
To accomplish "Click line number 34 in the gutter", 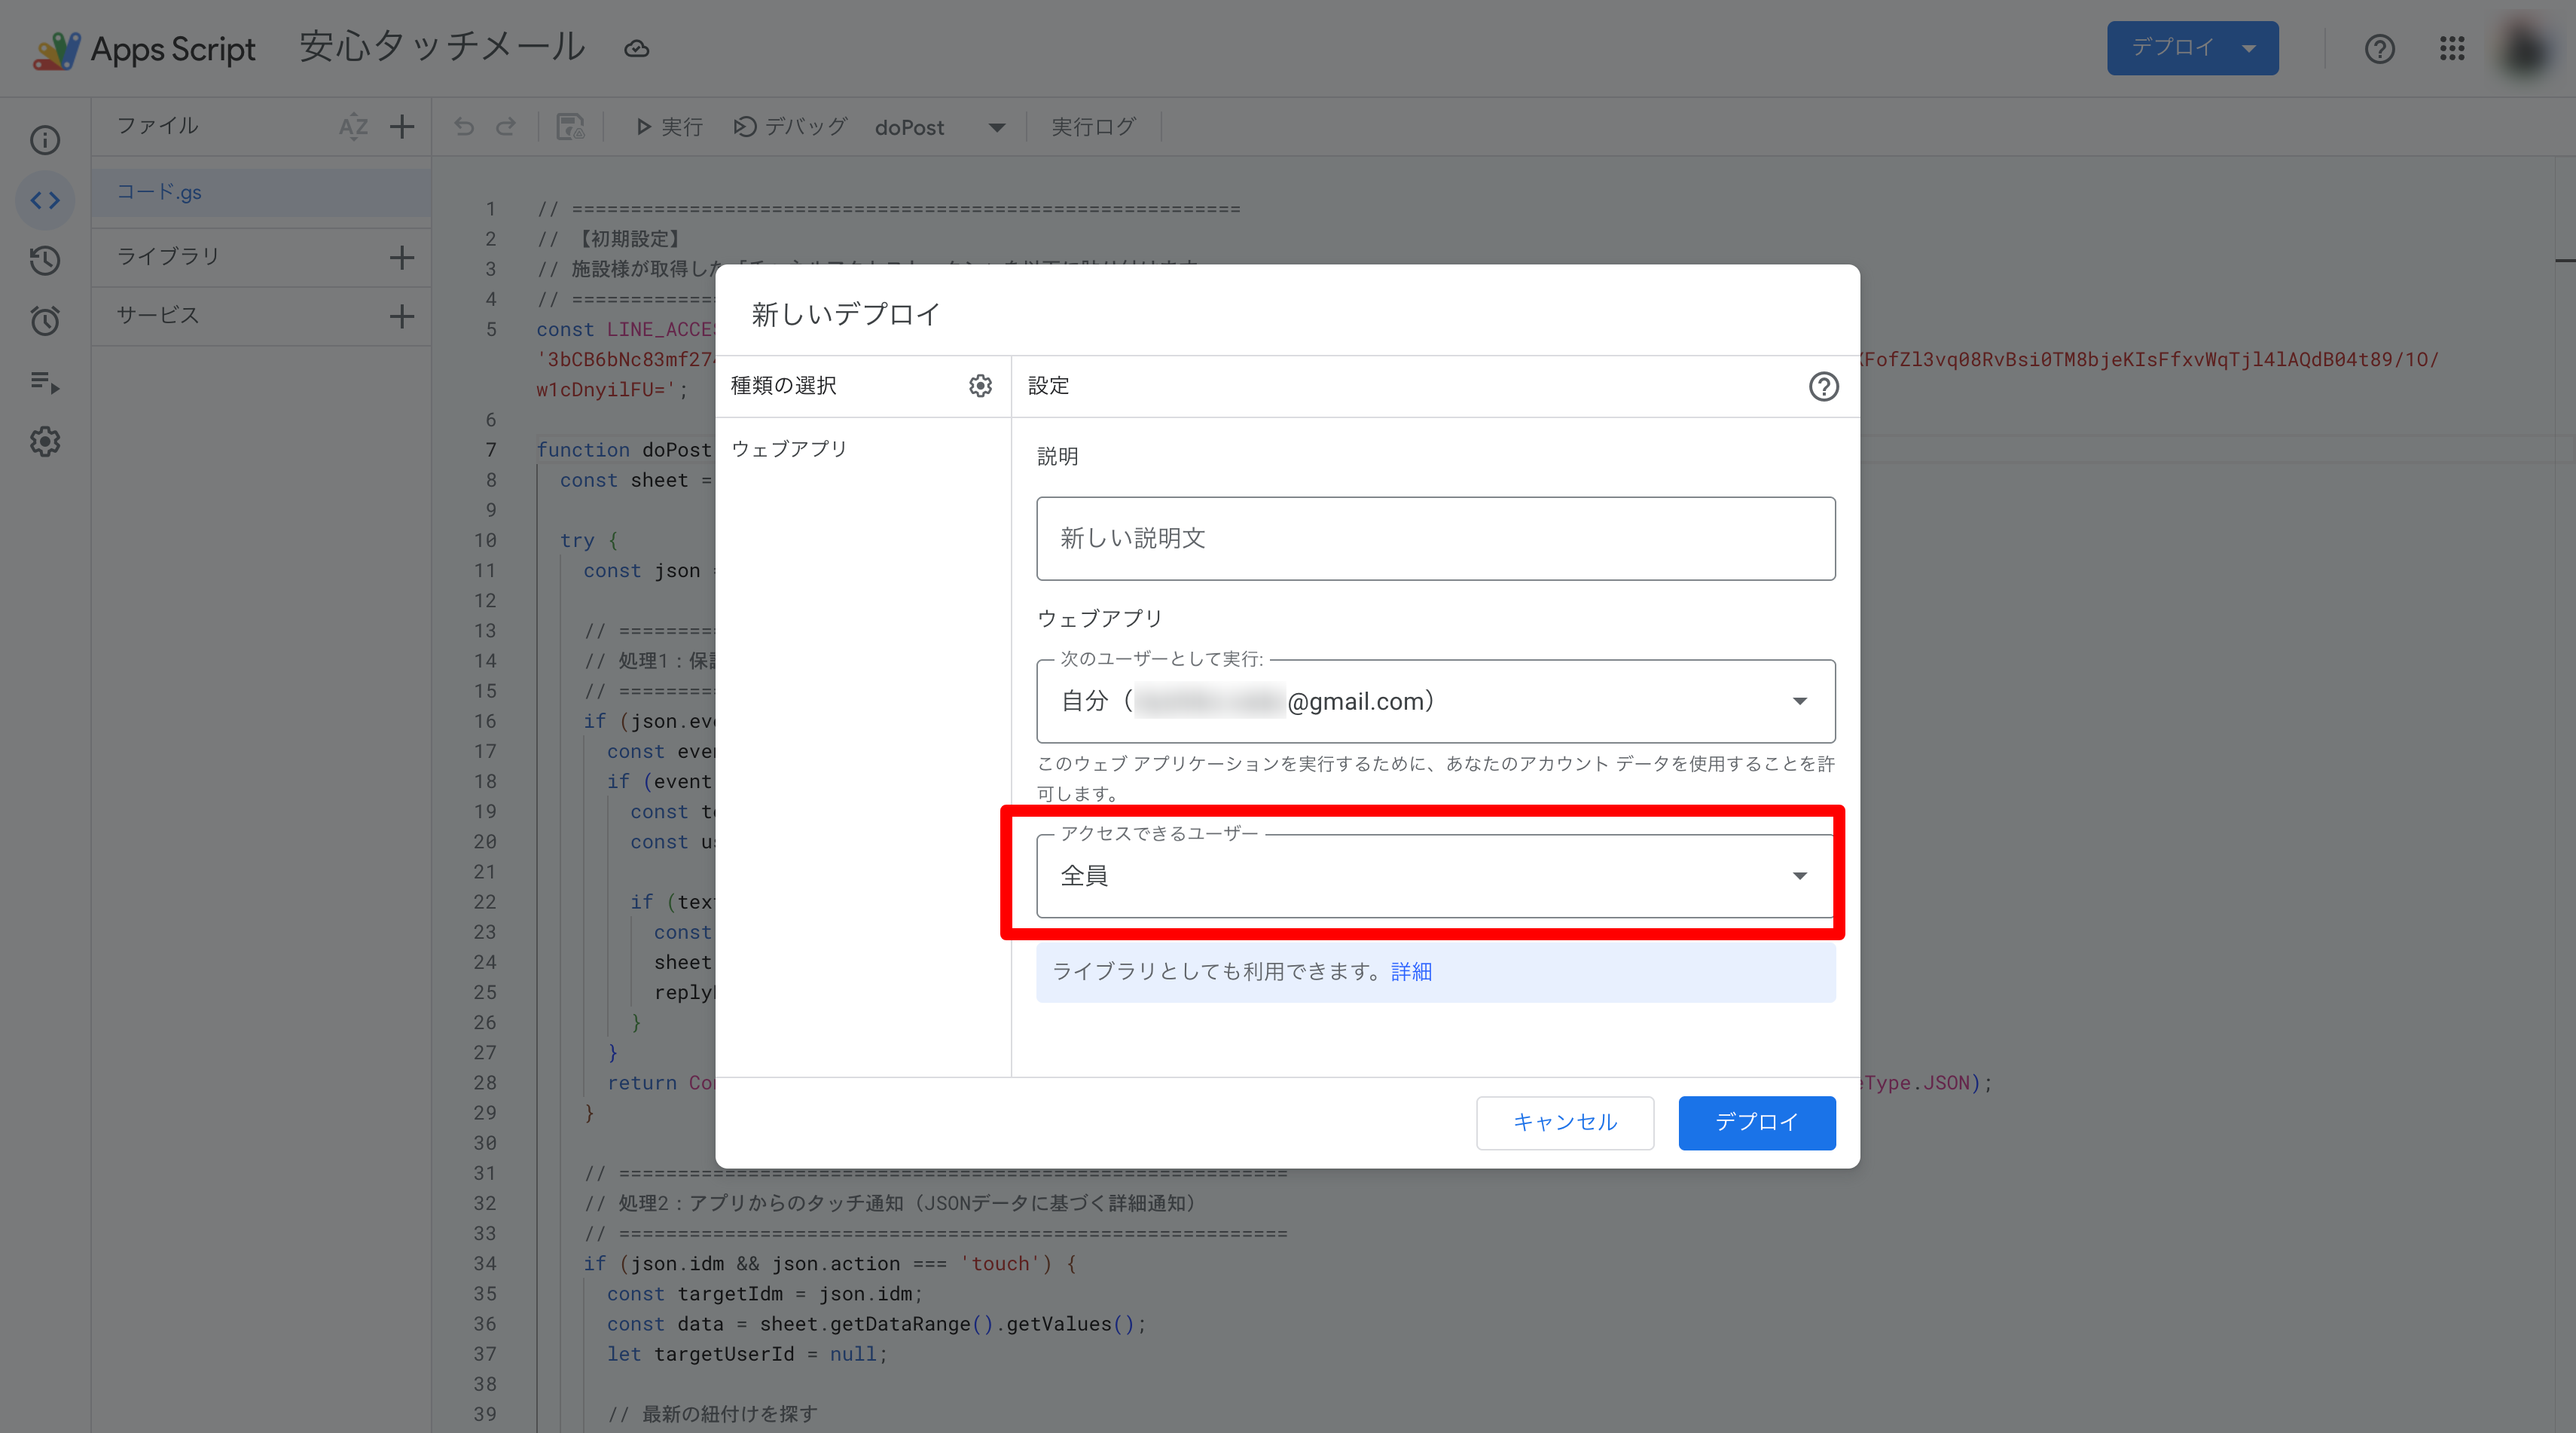I will click(x=485, y=1263).
